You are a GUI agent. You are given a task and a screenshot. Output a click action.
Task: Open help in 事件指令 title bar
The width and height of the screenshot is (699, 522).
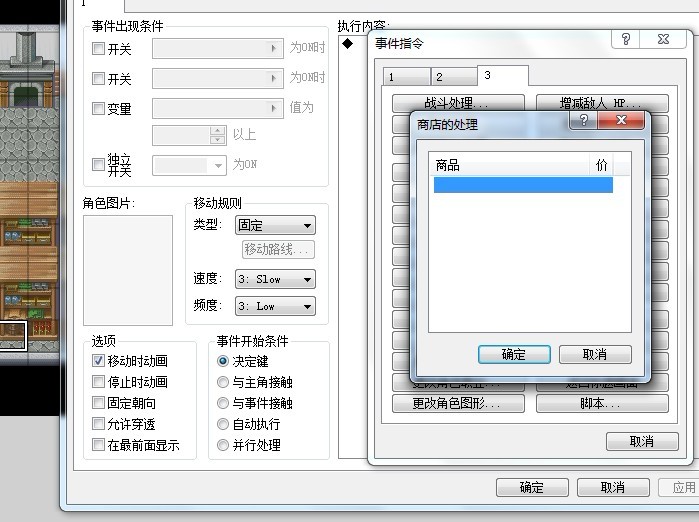(x=626, y=39)
